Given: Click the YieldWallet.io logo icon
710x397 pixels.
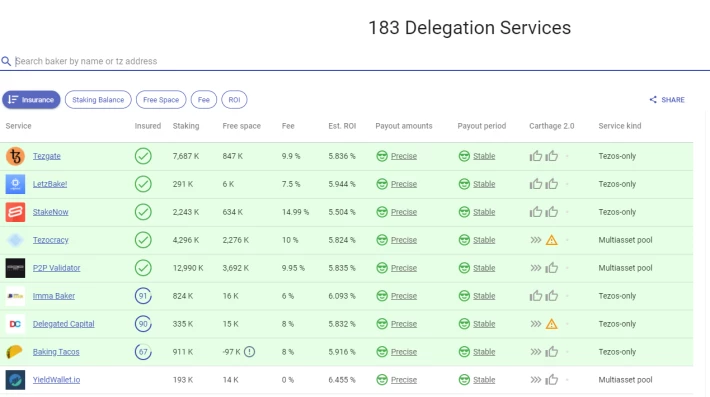Looking at the screenshot, I should click(15, 380).
